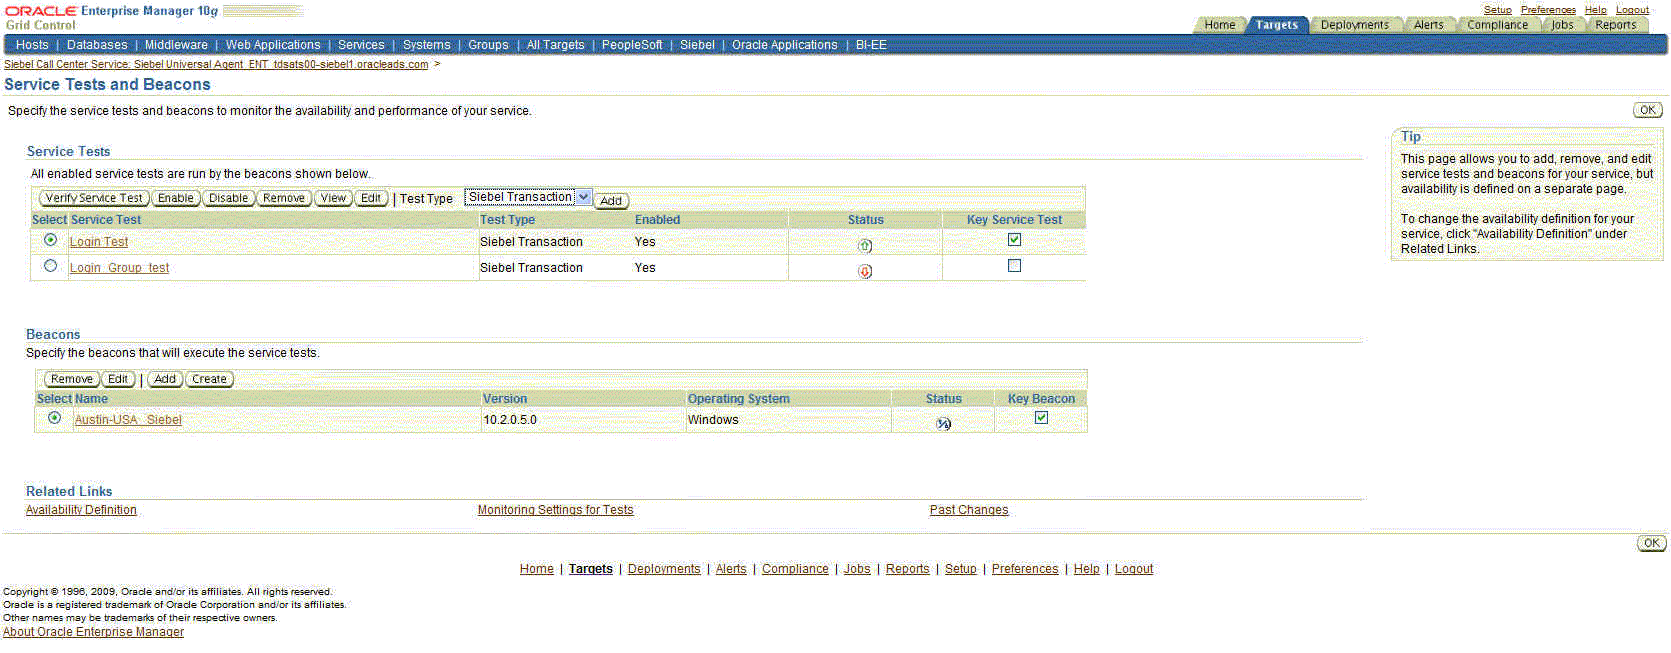Viewport: 1671px width, 653px height.
Task: Toggle Key Beacon checkbox for Austin-USA_Siebel
Action: (1041, 418)
